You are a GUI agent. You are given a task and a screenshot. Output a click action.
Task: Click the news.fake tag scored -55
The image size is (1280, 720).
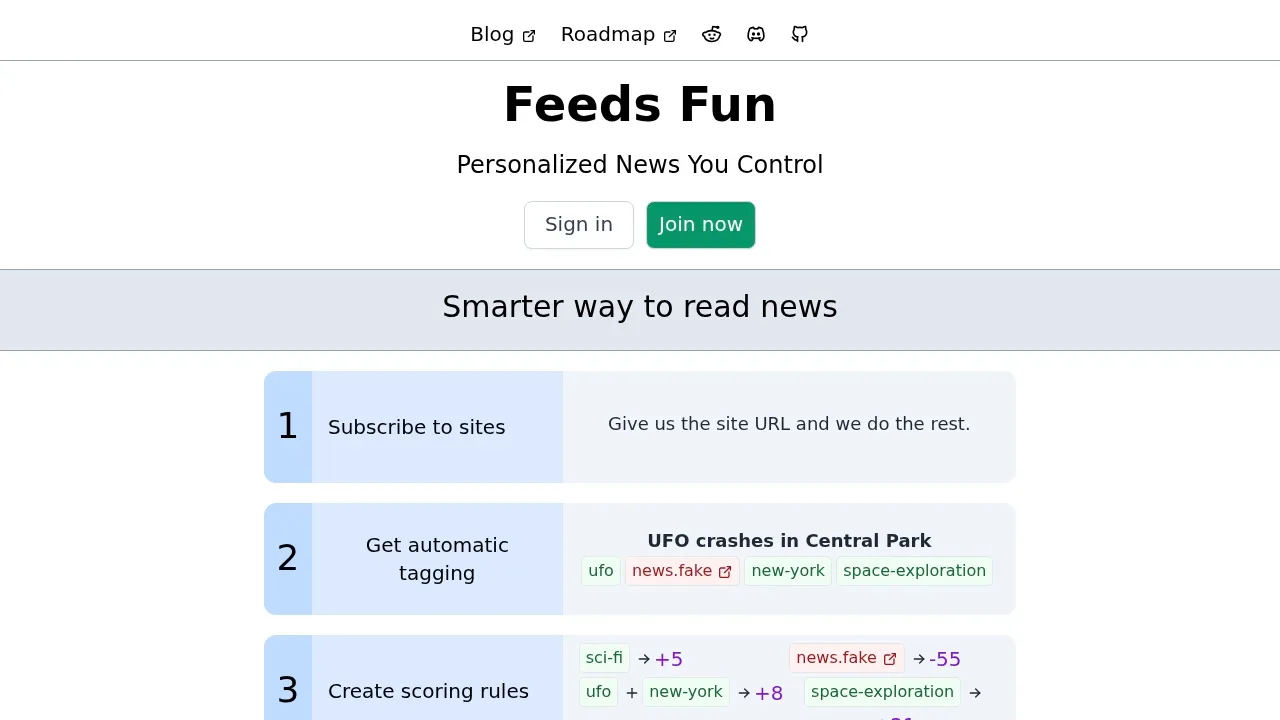point(847,658)
